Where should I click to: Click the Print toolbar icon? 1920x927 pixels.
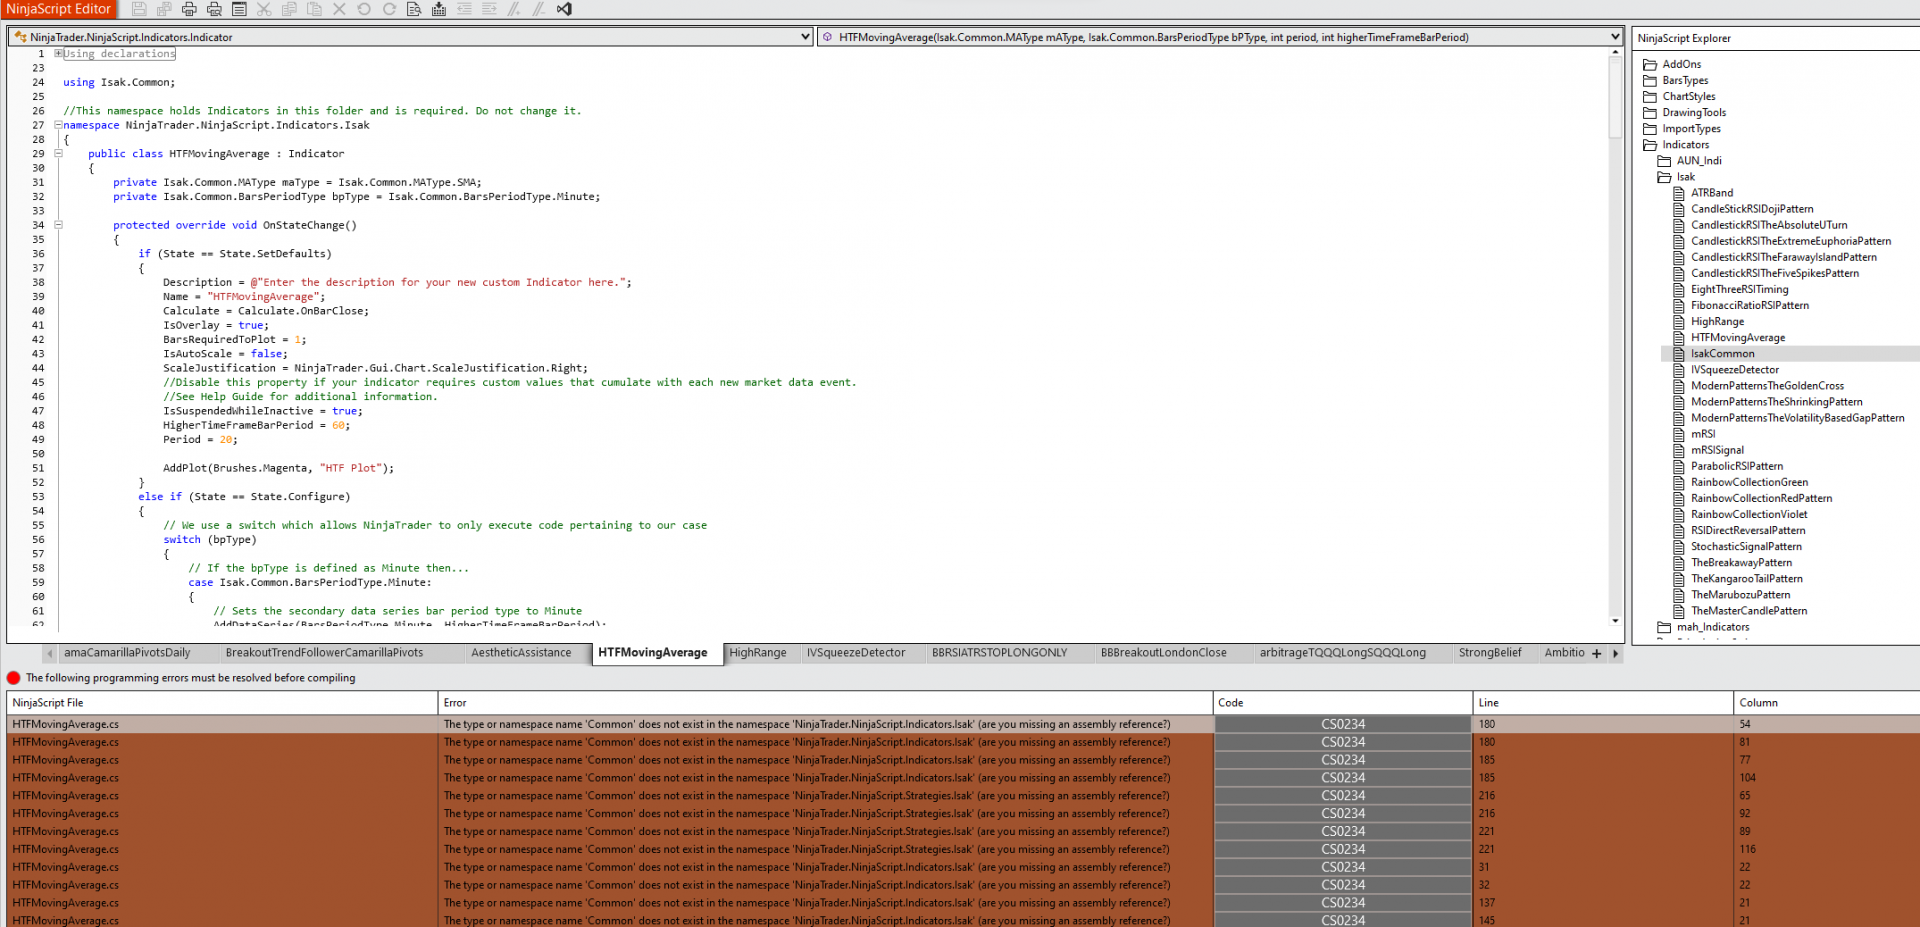[189, 9]
